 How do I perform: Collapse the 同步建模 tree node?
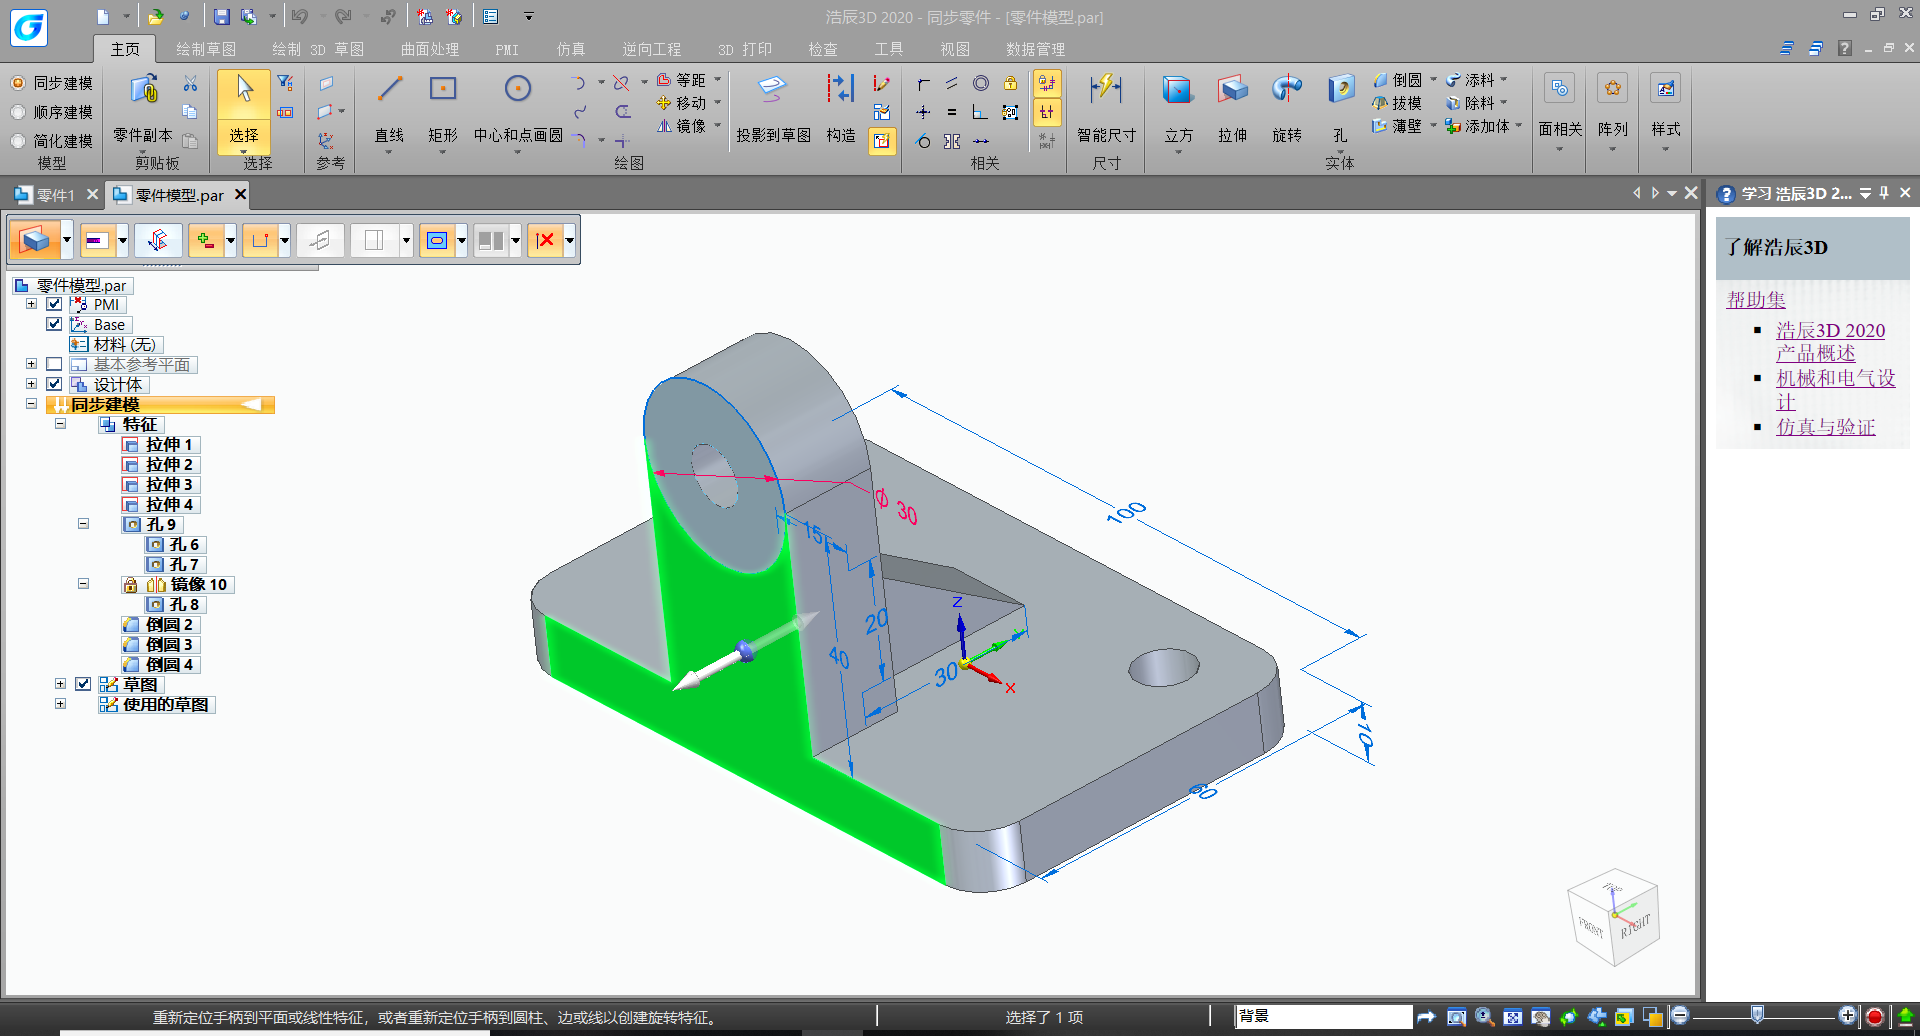click(31, 404)
